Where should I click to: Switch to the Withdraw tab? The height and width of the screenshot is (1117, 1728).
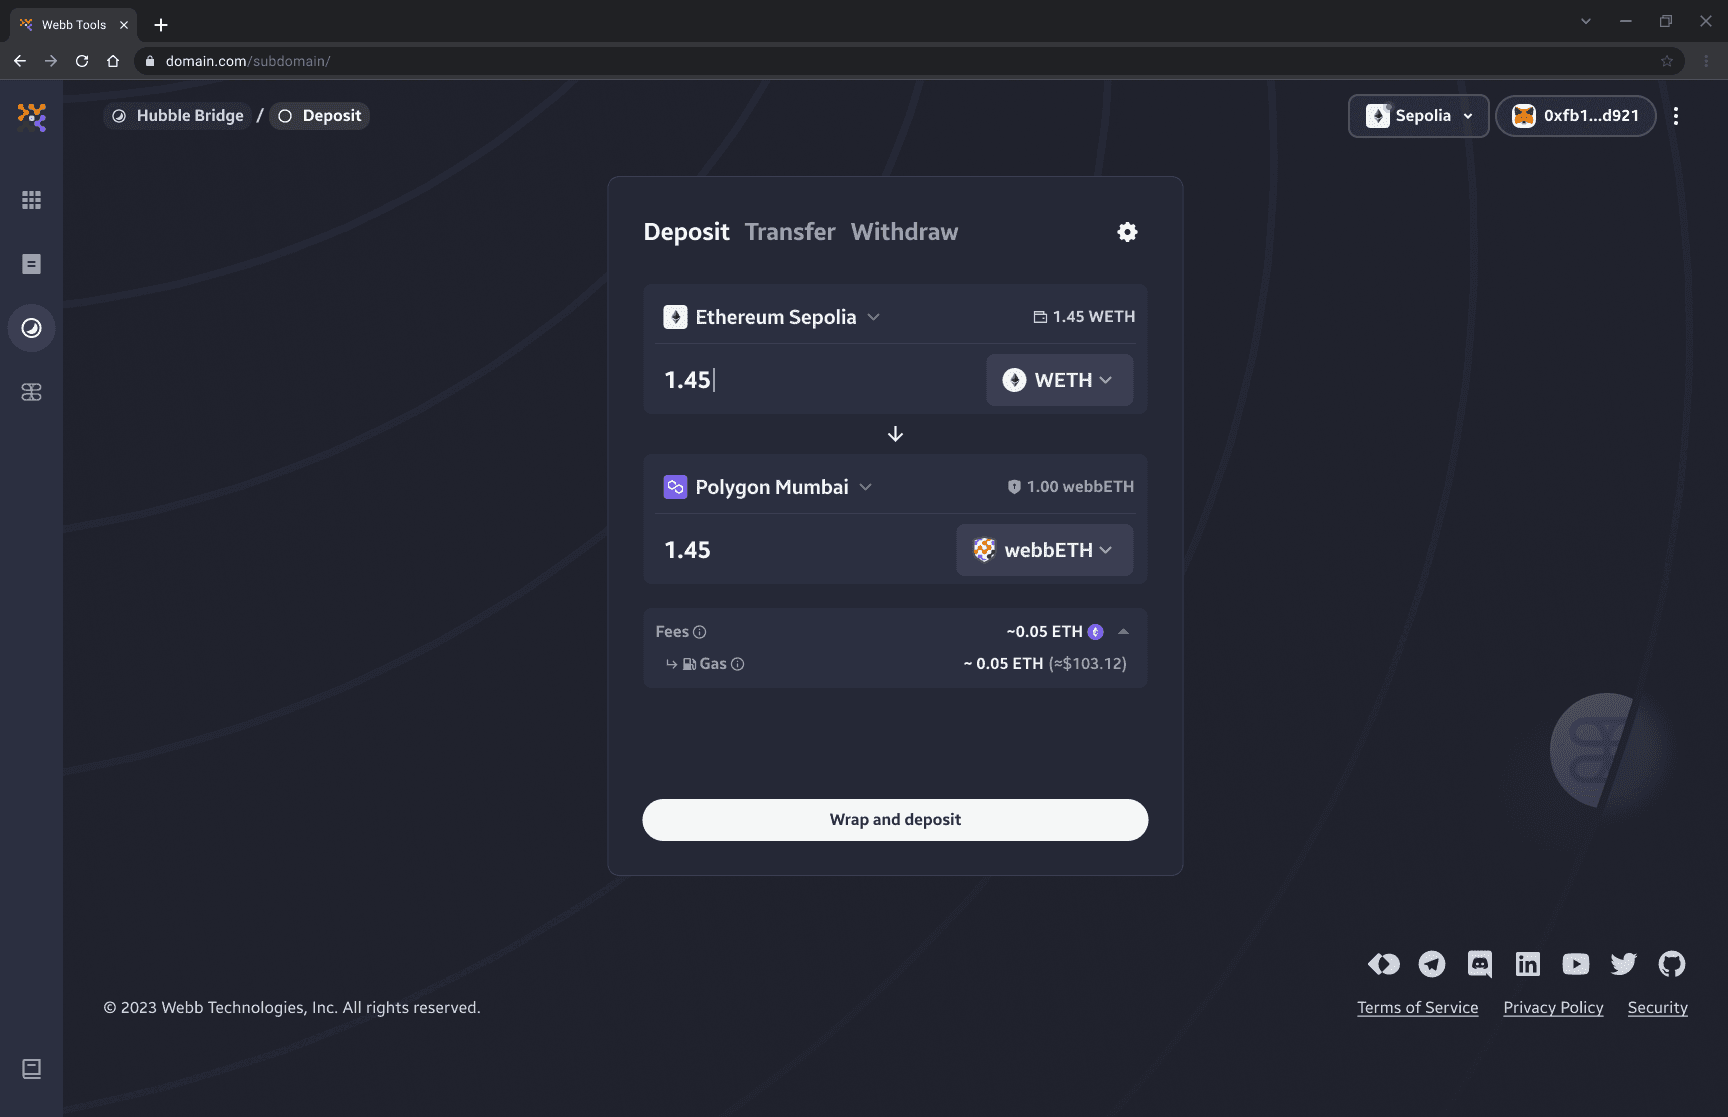coord(904,232)
